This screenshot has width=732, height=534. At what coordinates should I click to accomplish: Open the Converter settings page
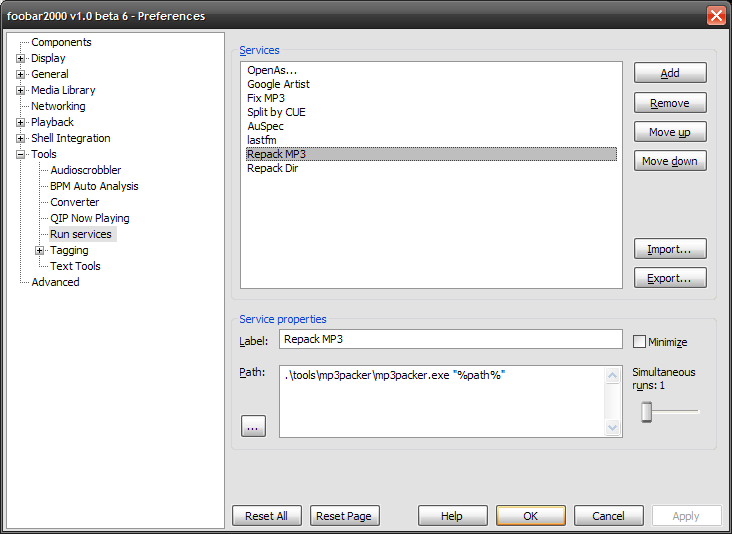pos(75,202)
